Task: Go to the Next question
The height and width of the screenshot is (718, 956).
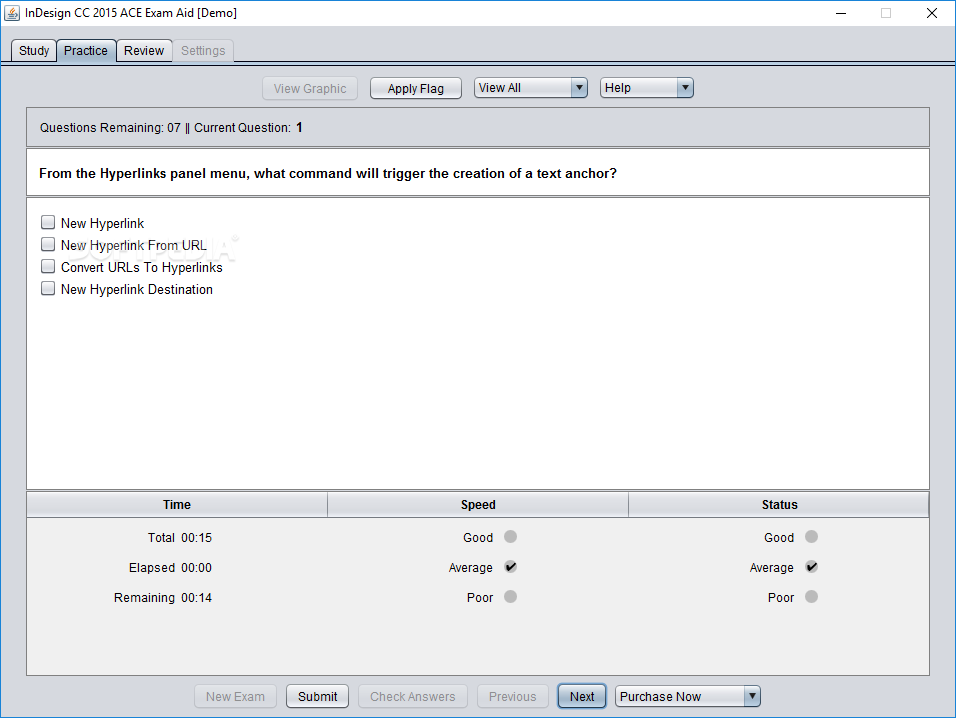Action: tap(582, 696)
